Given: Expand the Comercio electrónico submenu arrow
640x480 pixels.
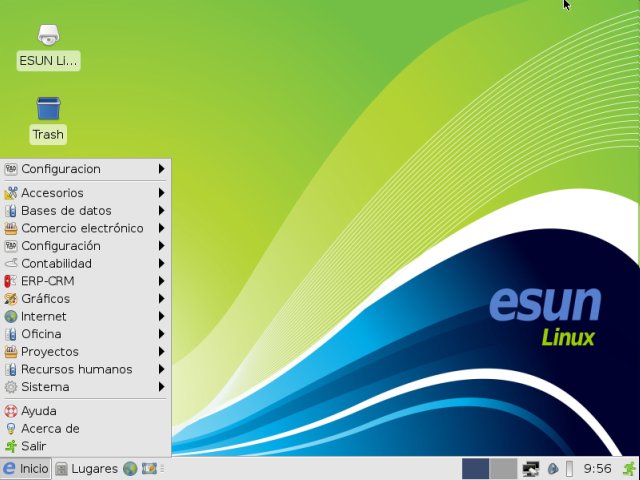Looking at the screenshot, I should [x=162, y=228].
